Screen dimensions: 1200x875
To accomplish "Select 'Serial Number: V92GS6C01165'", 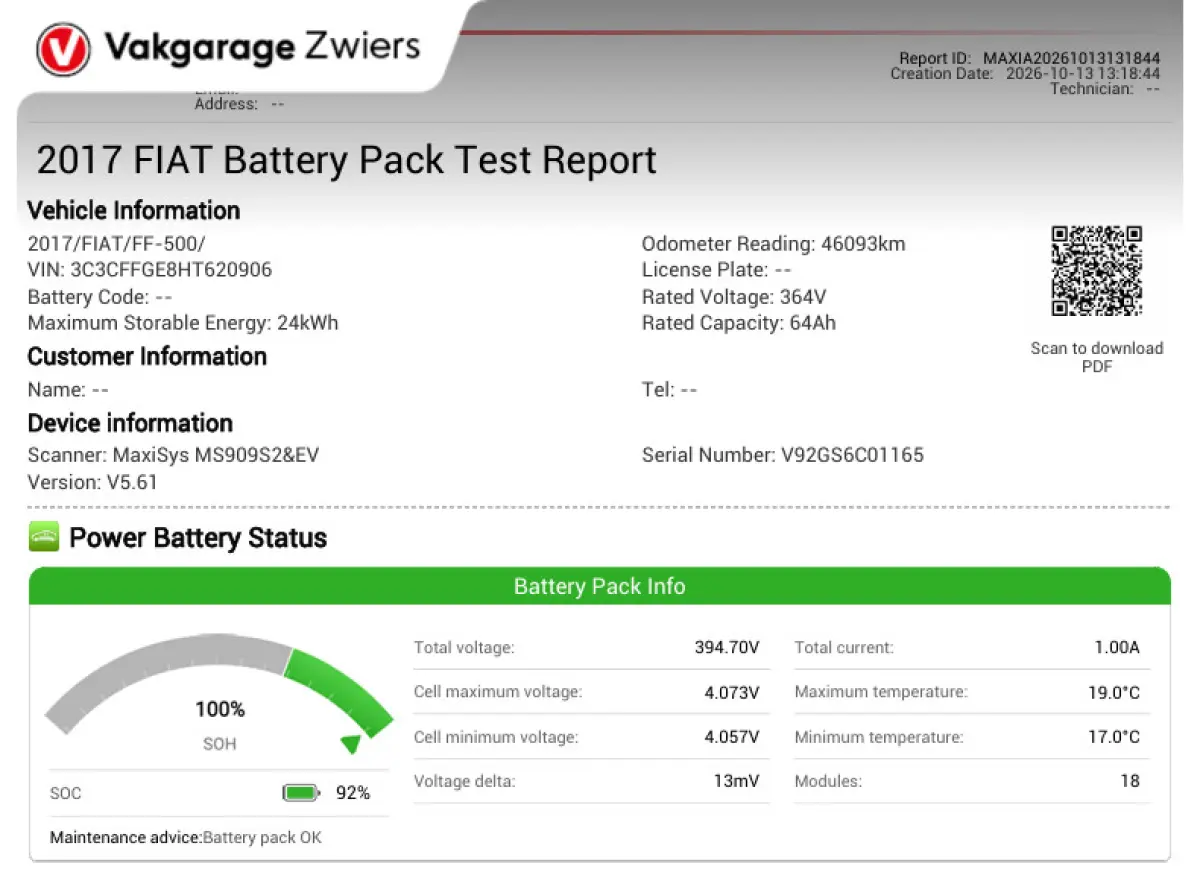I will (783, 455).
